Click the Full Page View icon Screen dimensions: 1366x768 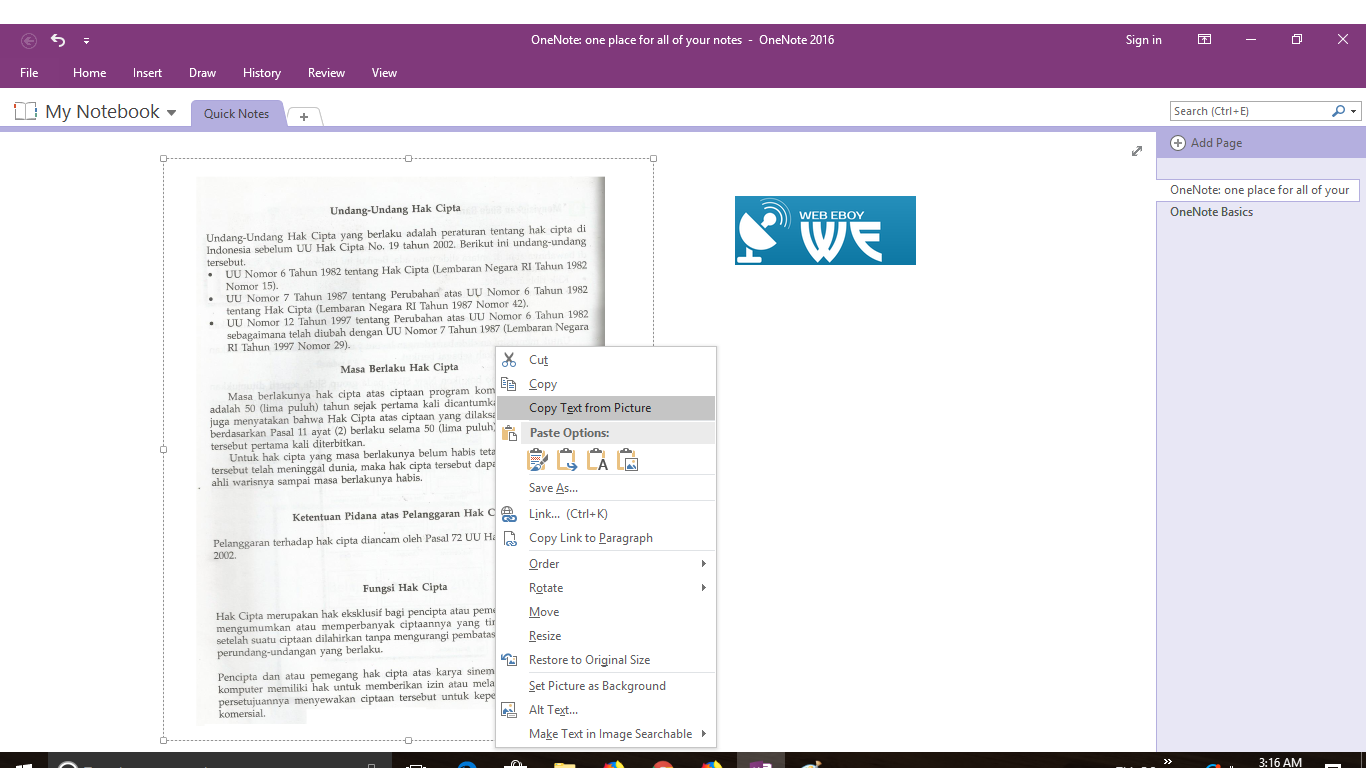tap(1137, 151)
